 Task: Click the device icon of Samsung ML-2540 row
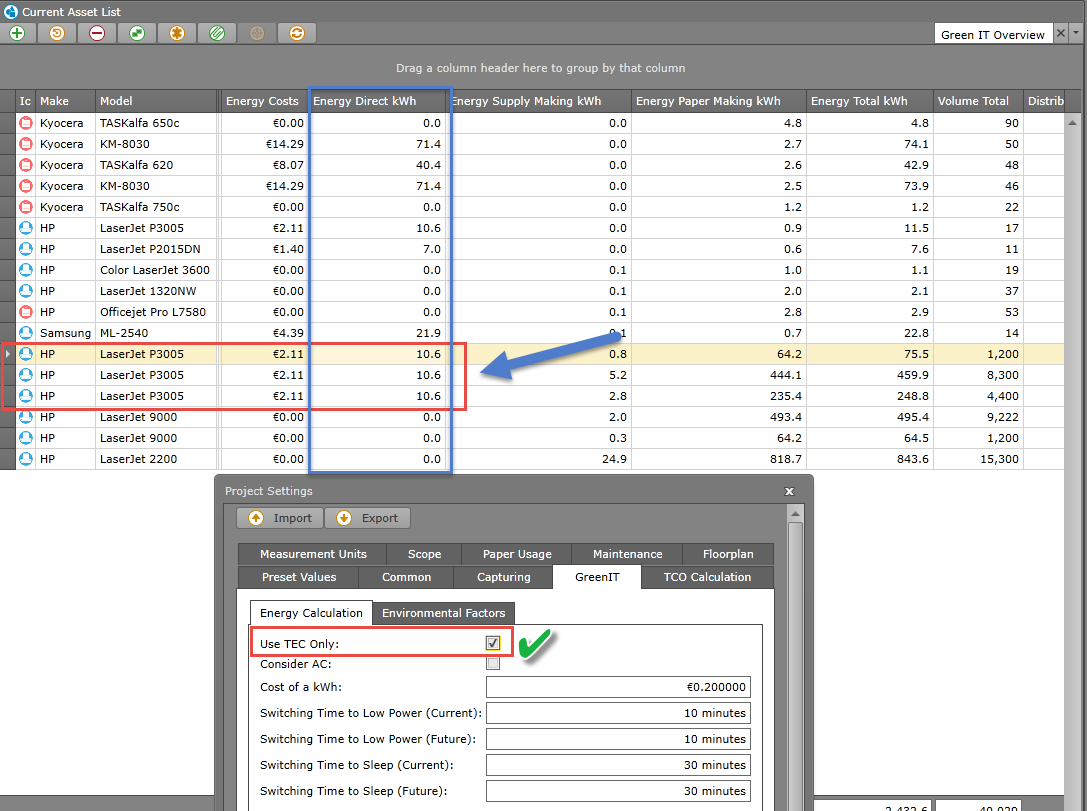point(26,333)
